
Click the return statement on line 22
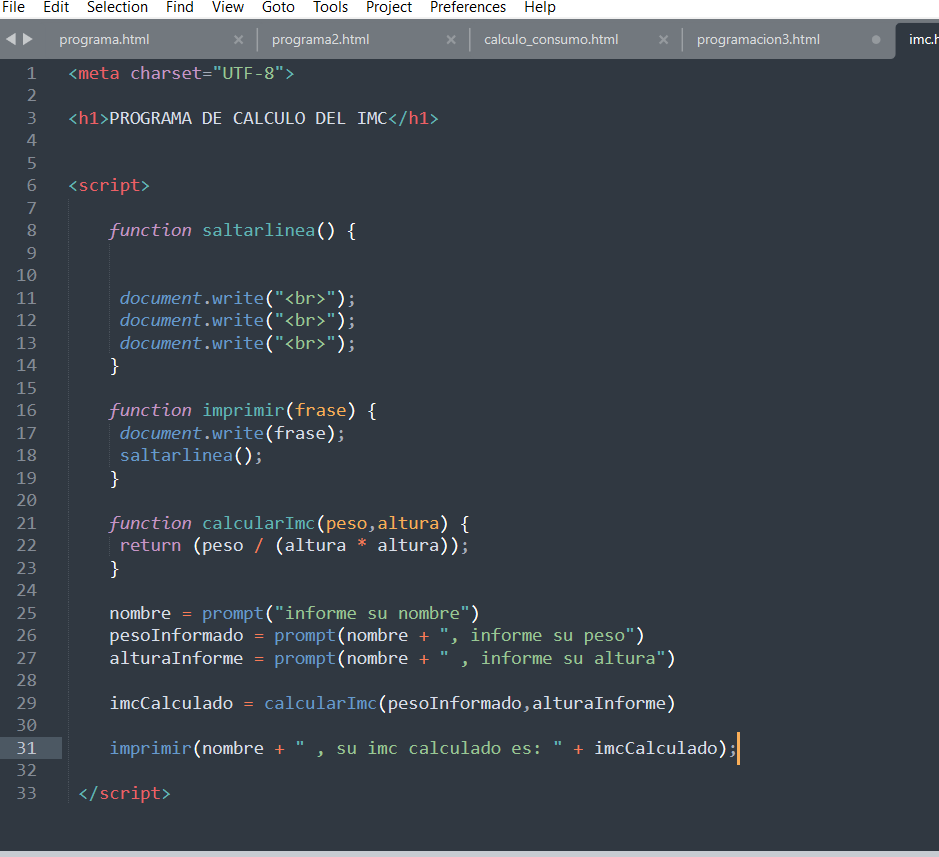click(294, 546)
